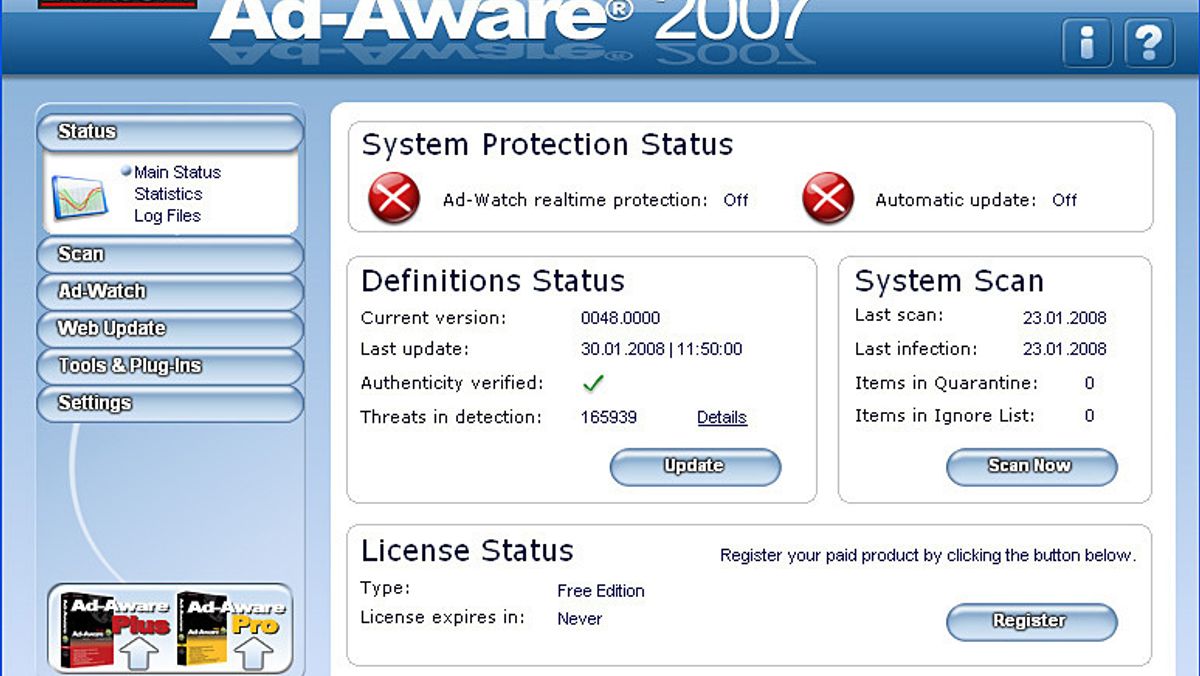Expand the Web Update sidebar section

click(169, 328)
